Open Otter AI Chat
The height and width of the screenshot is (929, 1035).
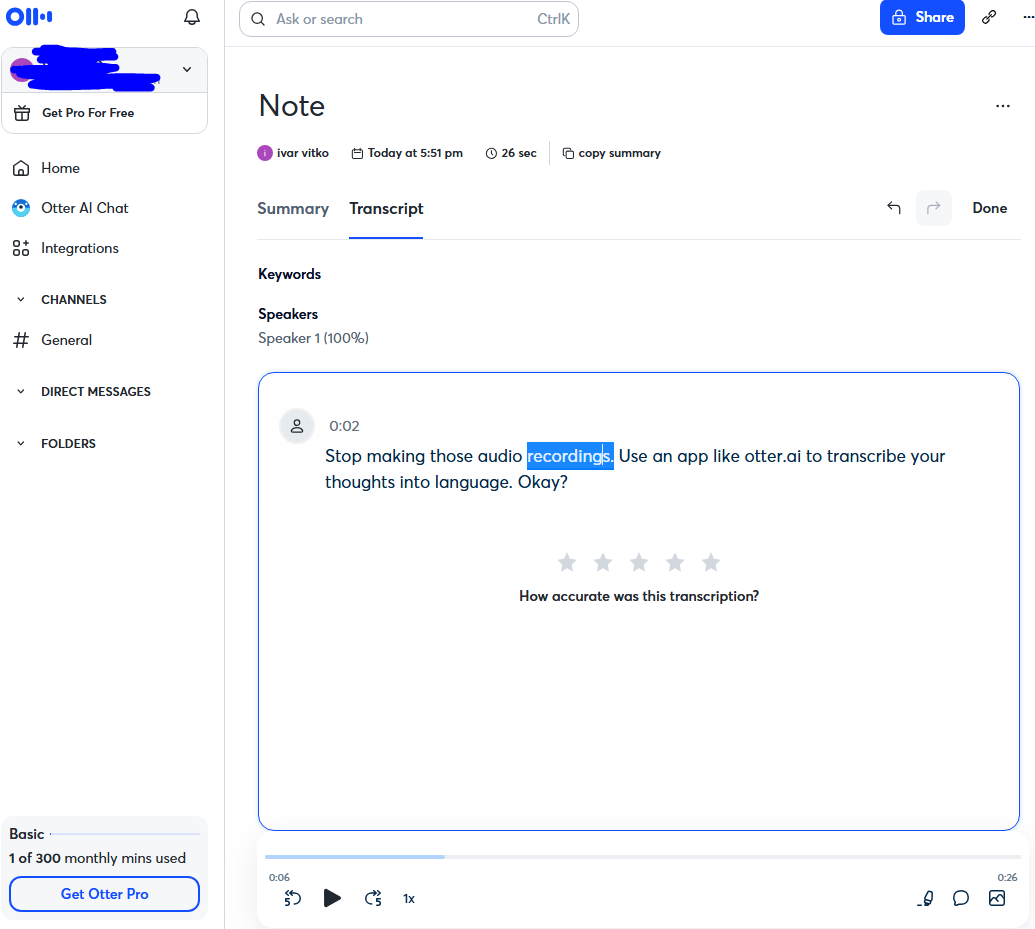71,208
